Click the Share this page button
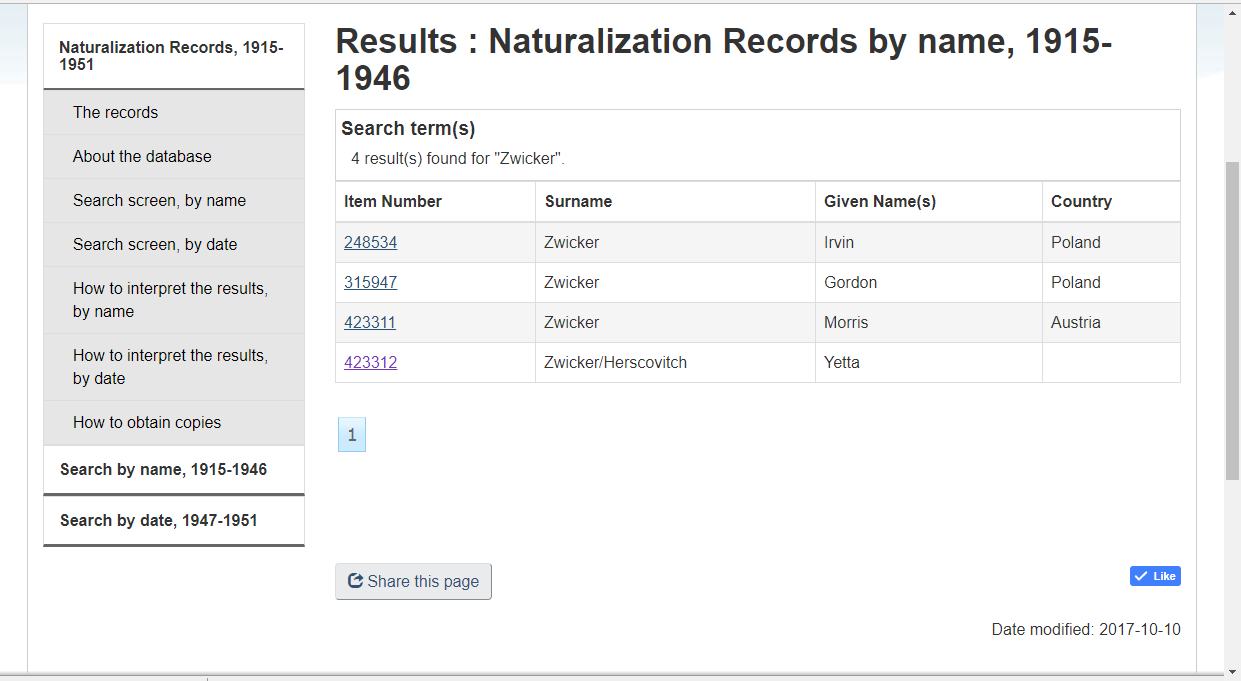Image resolution: width=1241 pixels, height=681 pixels. (413, 581)
